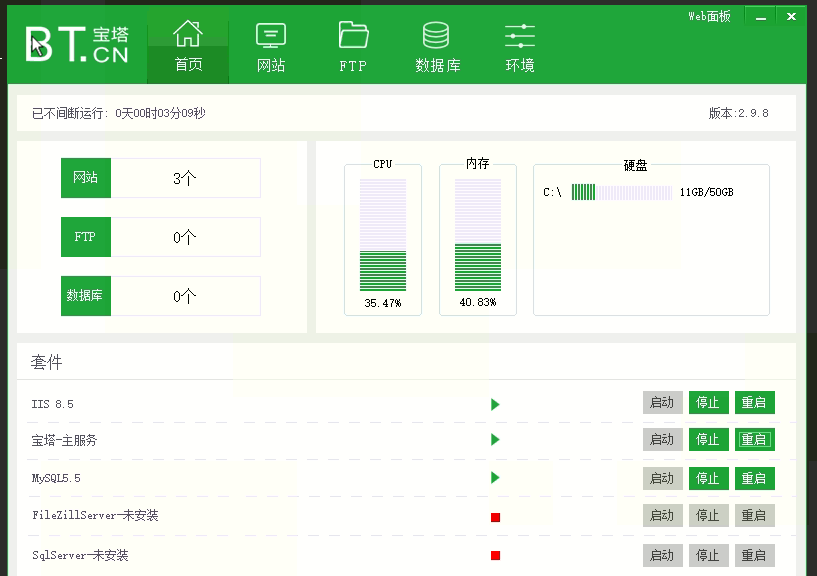Select the 宝塔-主服务 service name

tap(64, 440)
